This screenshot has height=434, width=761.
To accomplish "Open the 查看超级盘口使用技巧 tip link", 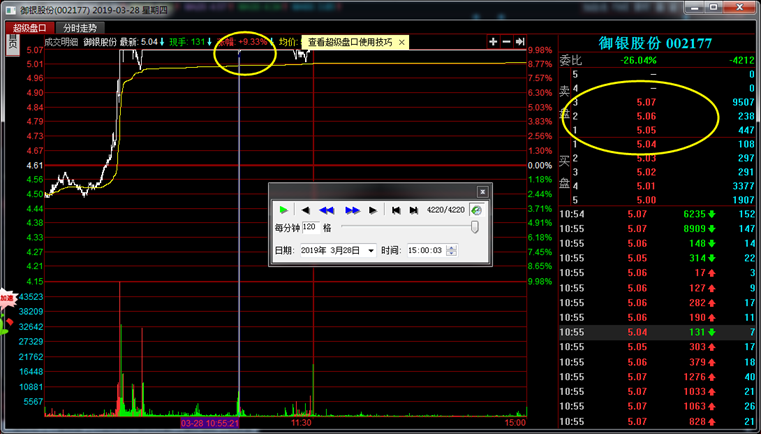I will 349,43.
